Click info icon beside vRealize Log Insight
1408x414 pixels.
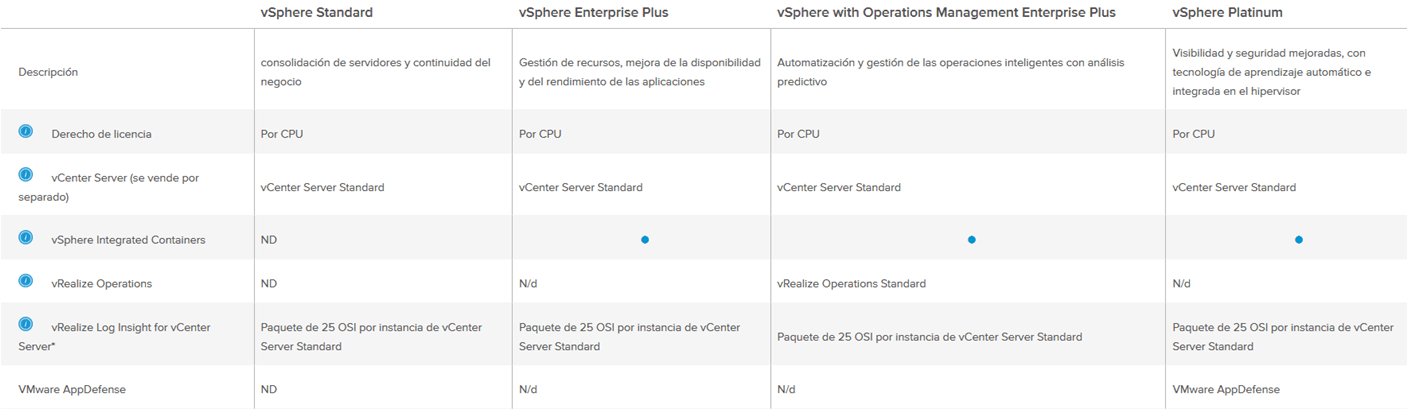(26, 325)
